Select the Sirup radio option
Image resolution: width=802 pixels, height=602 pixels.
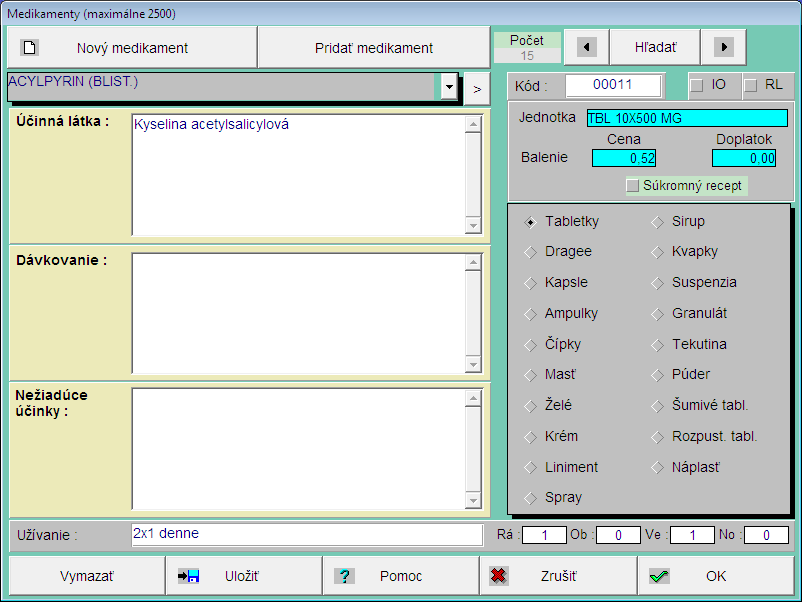point(657,222)
